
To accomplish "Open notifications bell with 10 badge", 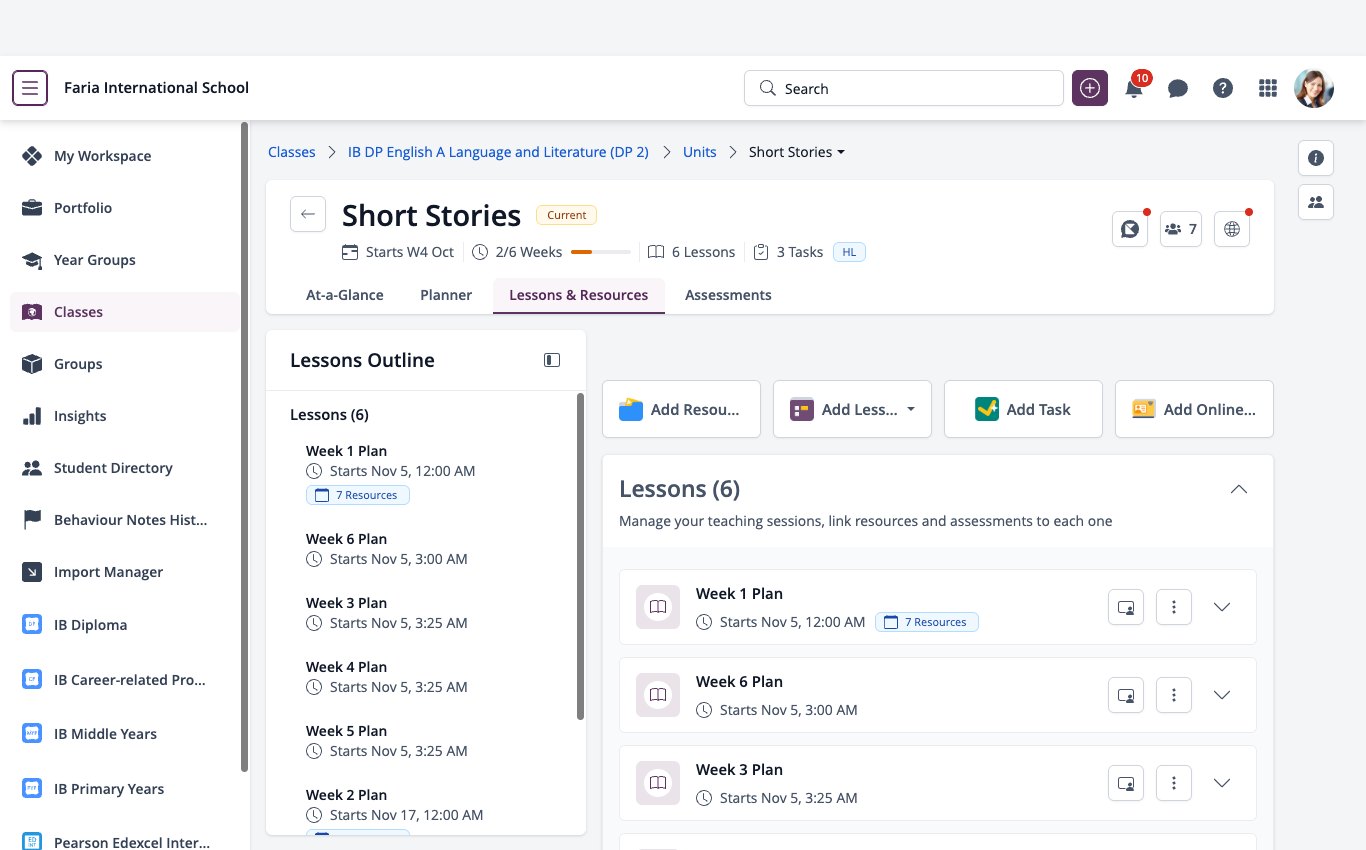I will coord(1134,88).
